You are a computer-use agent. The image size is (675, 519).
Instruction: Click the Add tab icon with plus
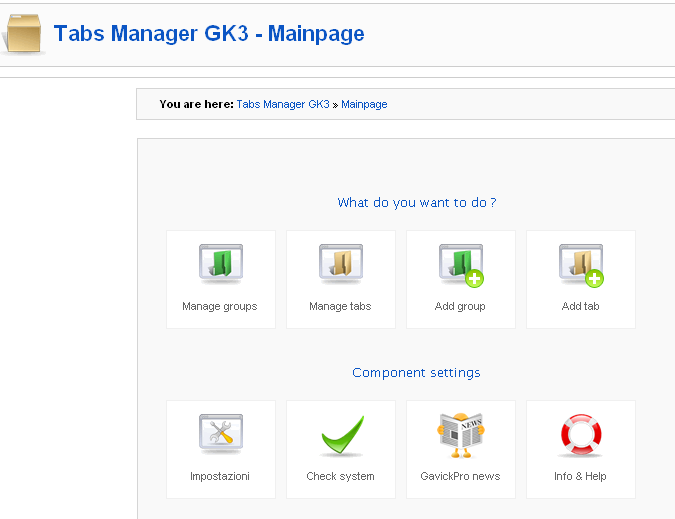pyautogui.click(x=581, y=265)
